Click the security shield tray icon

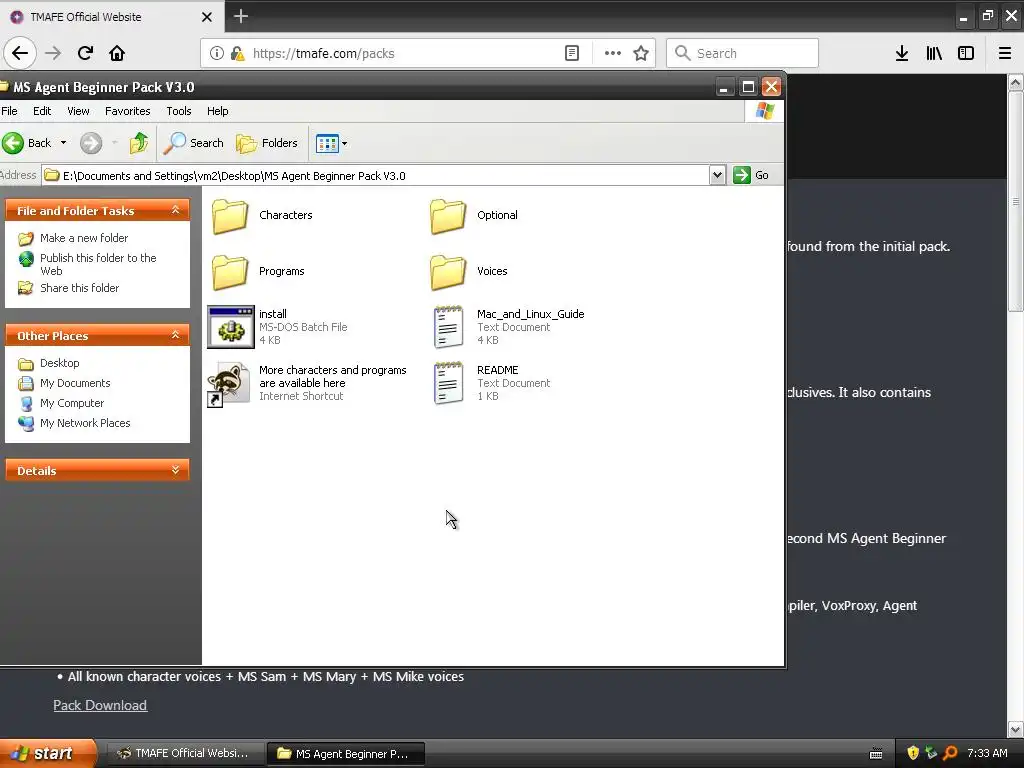coord(913,753)
